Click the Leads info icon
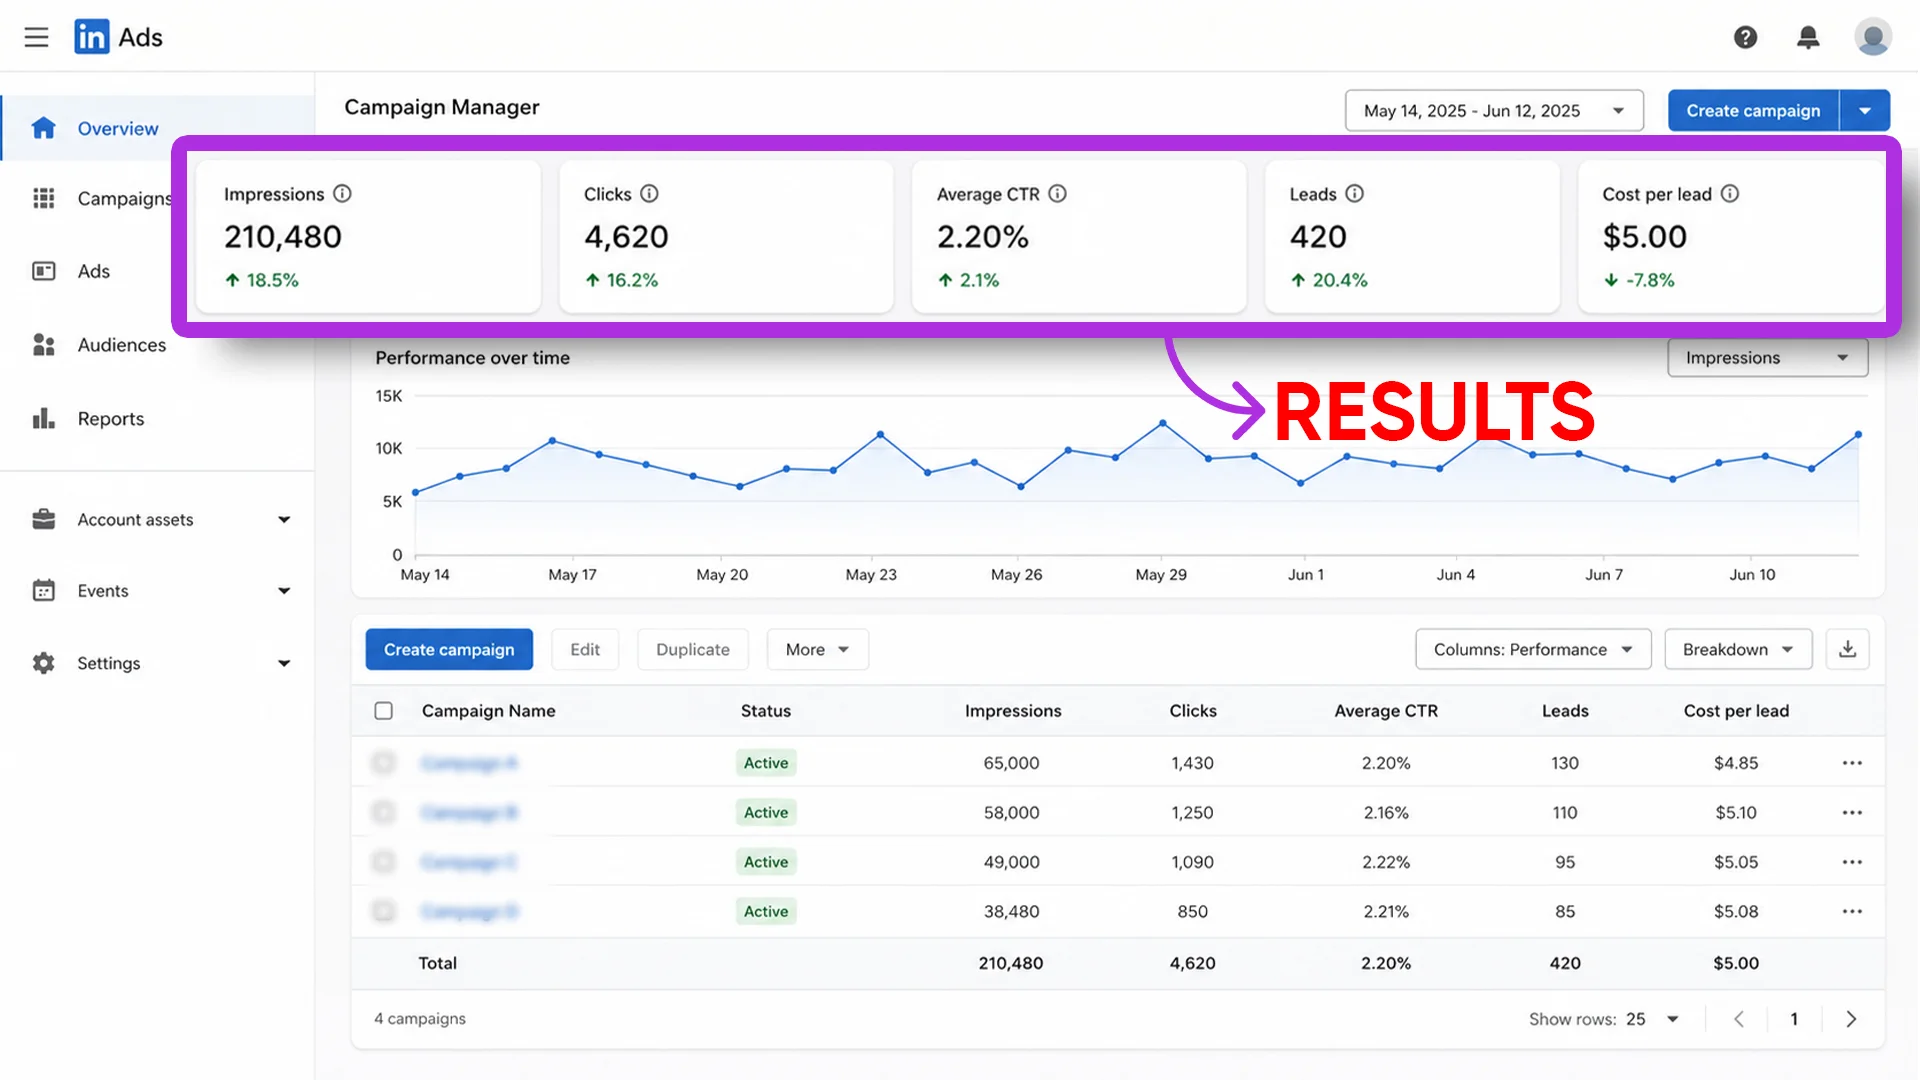1920x1080 pixels. click(x=1354, y=193)
